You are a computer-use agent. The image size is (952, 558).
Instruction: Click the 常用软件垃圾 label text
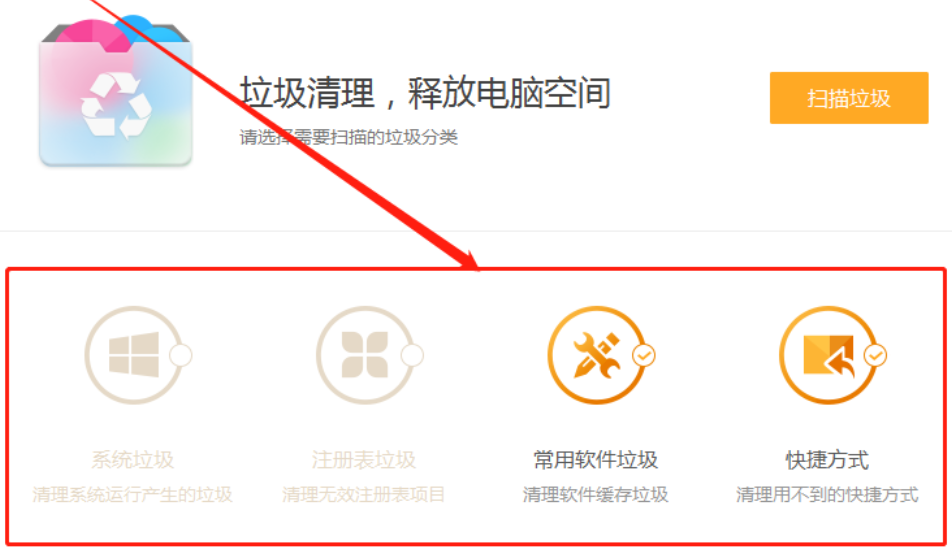[x=596, y=460]
